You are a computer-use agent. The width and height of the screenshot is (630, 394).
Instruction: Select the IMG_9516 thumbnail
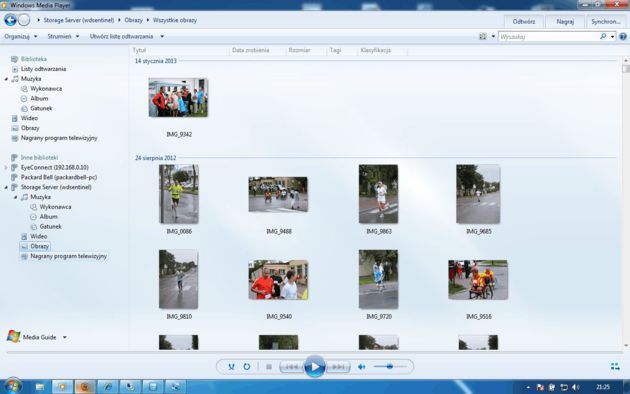pyautogui.click(x=478, y=280)
